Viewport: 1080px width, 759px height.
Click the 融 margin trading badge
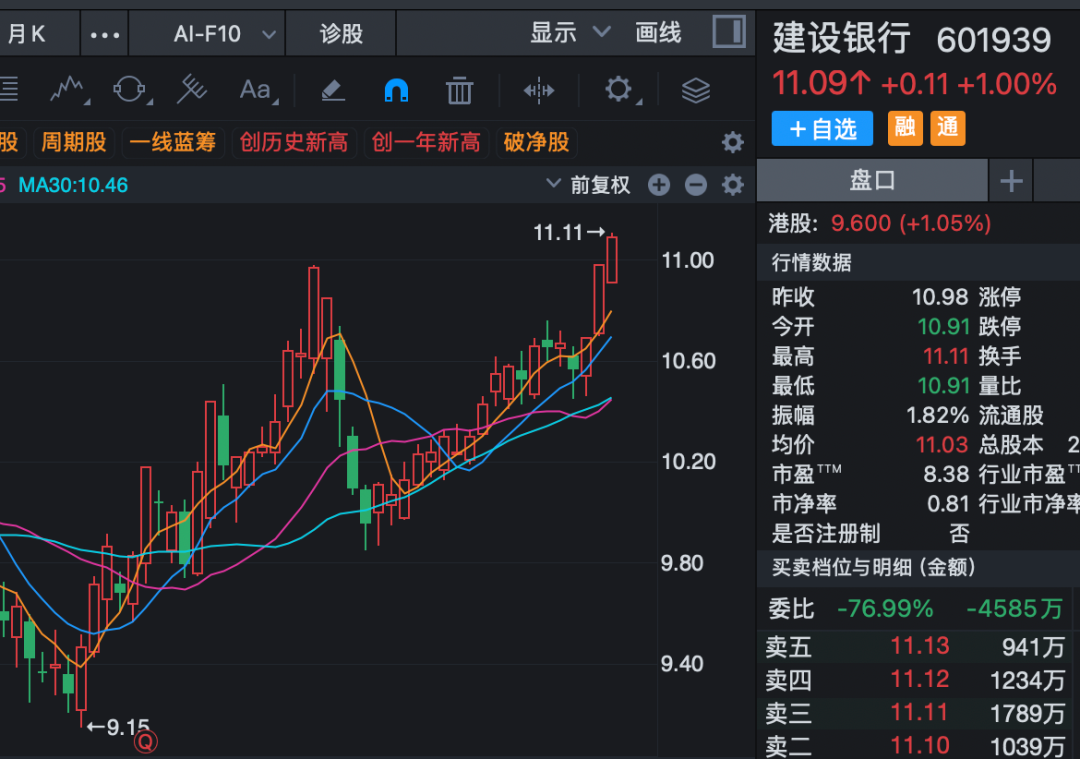pos(905,128)
